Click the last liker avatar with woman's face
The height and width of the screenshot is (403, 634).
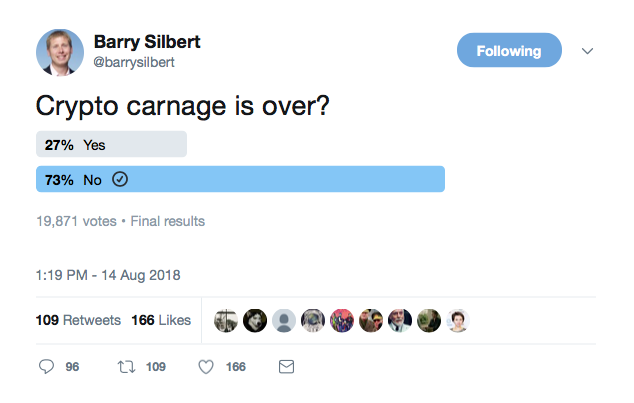pyautogui.click(x=458, y=321)
